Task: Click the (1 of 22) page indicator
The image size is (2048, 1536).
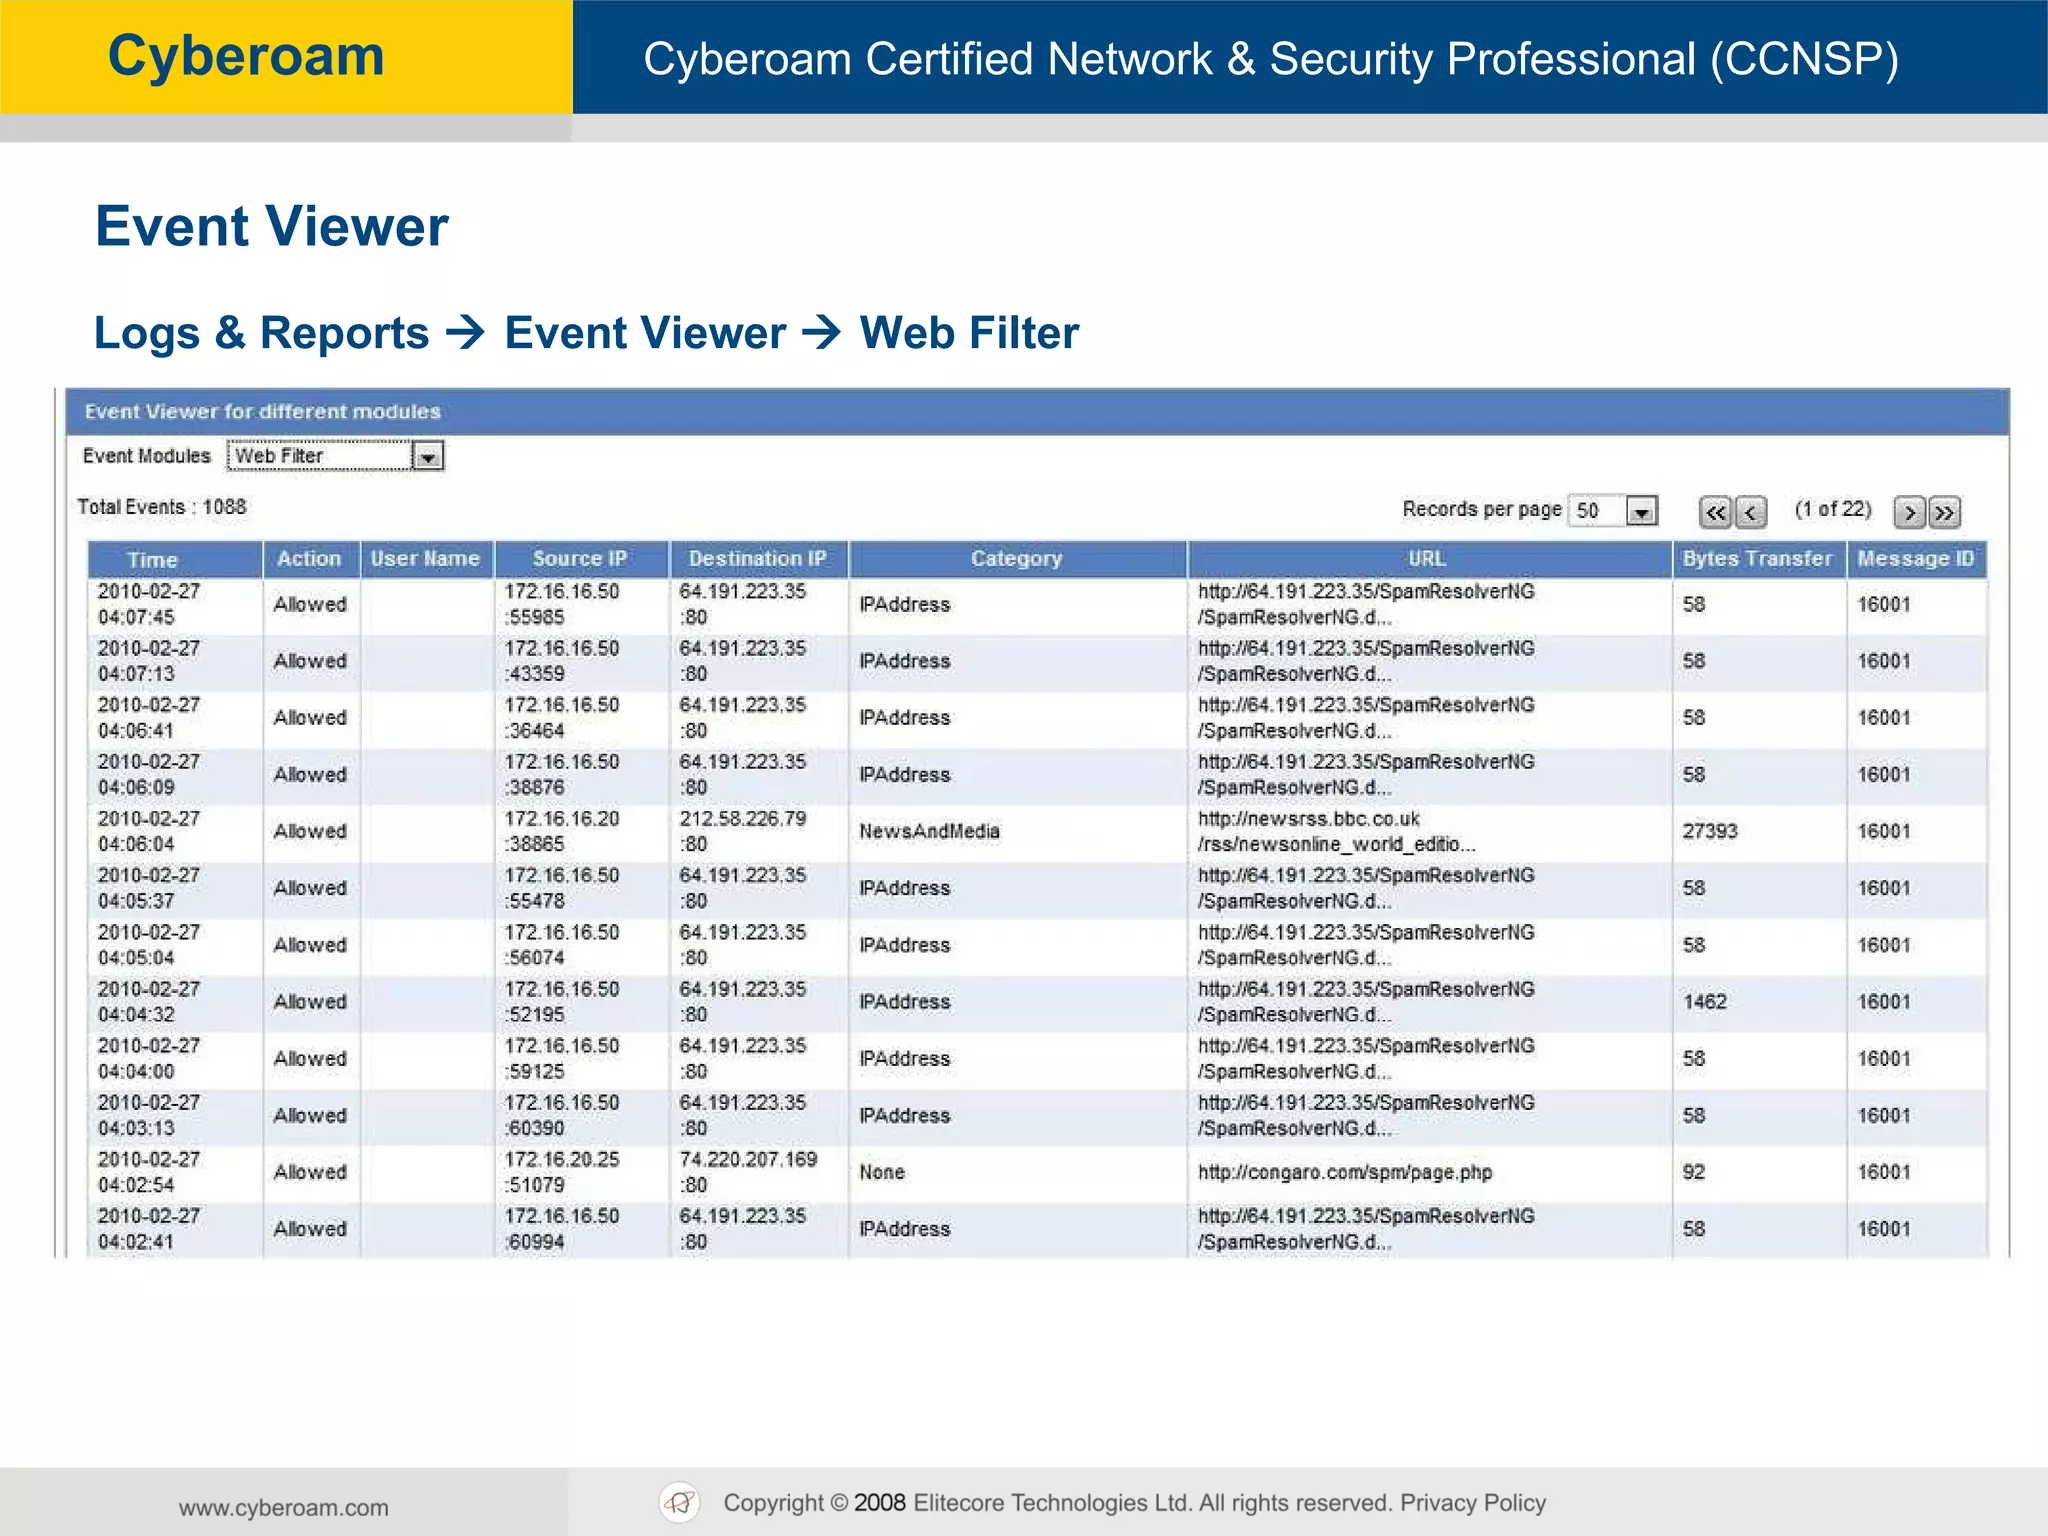Action: point(1833,510)
